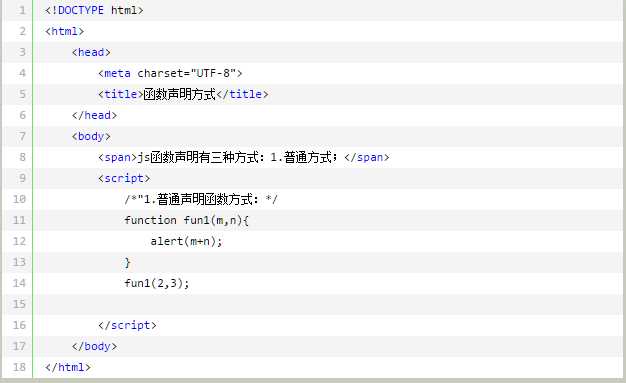Click line number 15 in the gutter
Image resolution: width=626 pixels, height=383 pixels.
pyautogui.click(x=19, y=304)
